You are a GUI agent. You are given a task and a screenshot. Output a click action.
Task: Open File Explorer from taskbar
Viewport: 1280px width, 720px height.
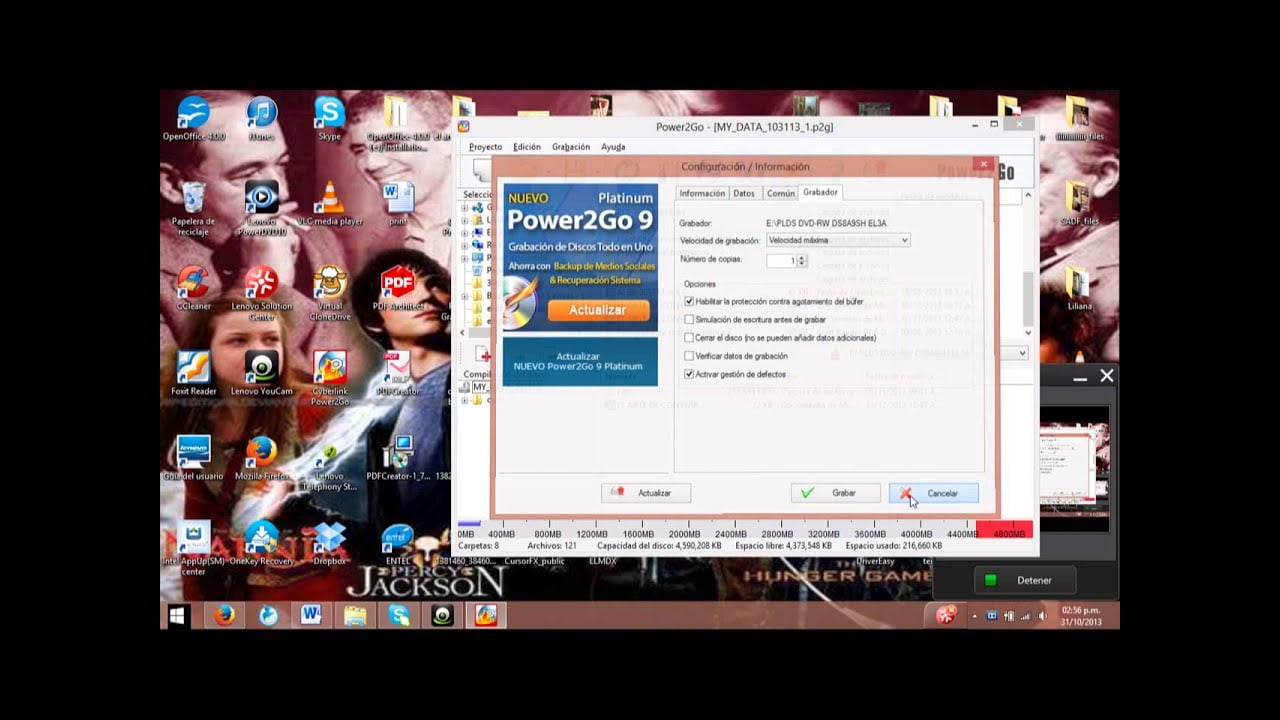355,615
